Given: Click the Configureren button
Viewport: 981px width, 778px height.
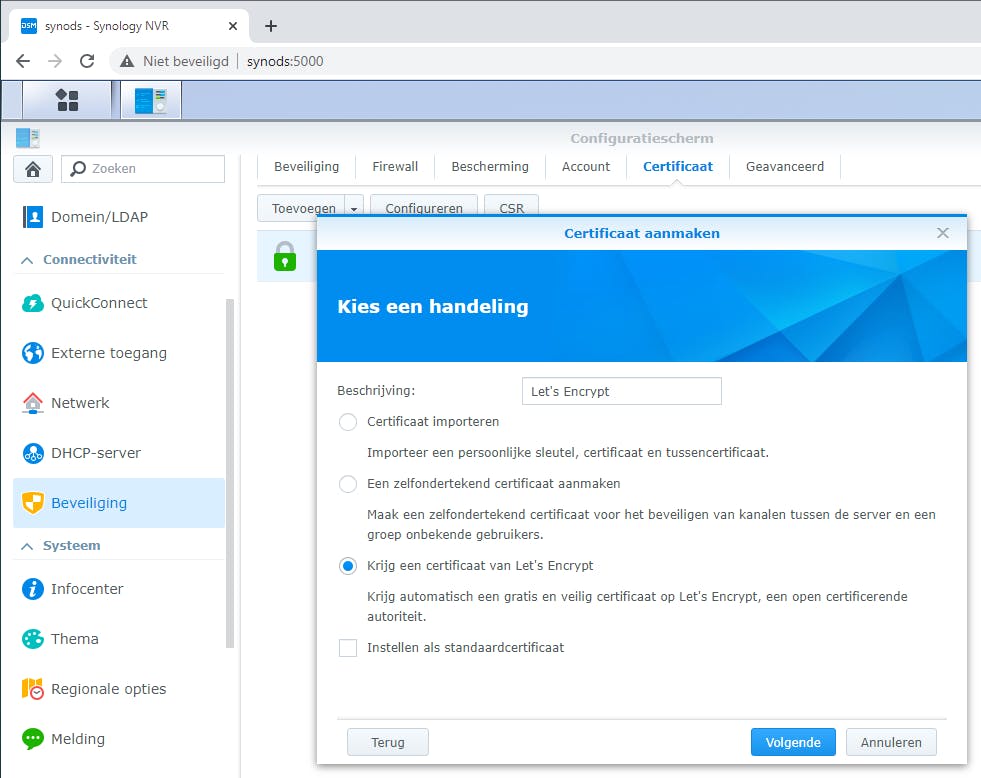Looking at the screenshot, I should [x=424, y=208].
